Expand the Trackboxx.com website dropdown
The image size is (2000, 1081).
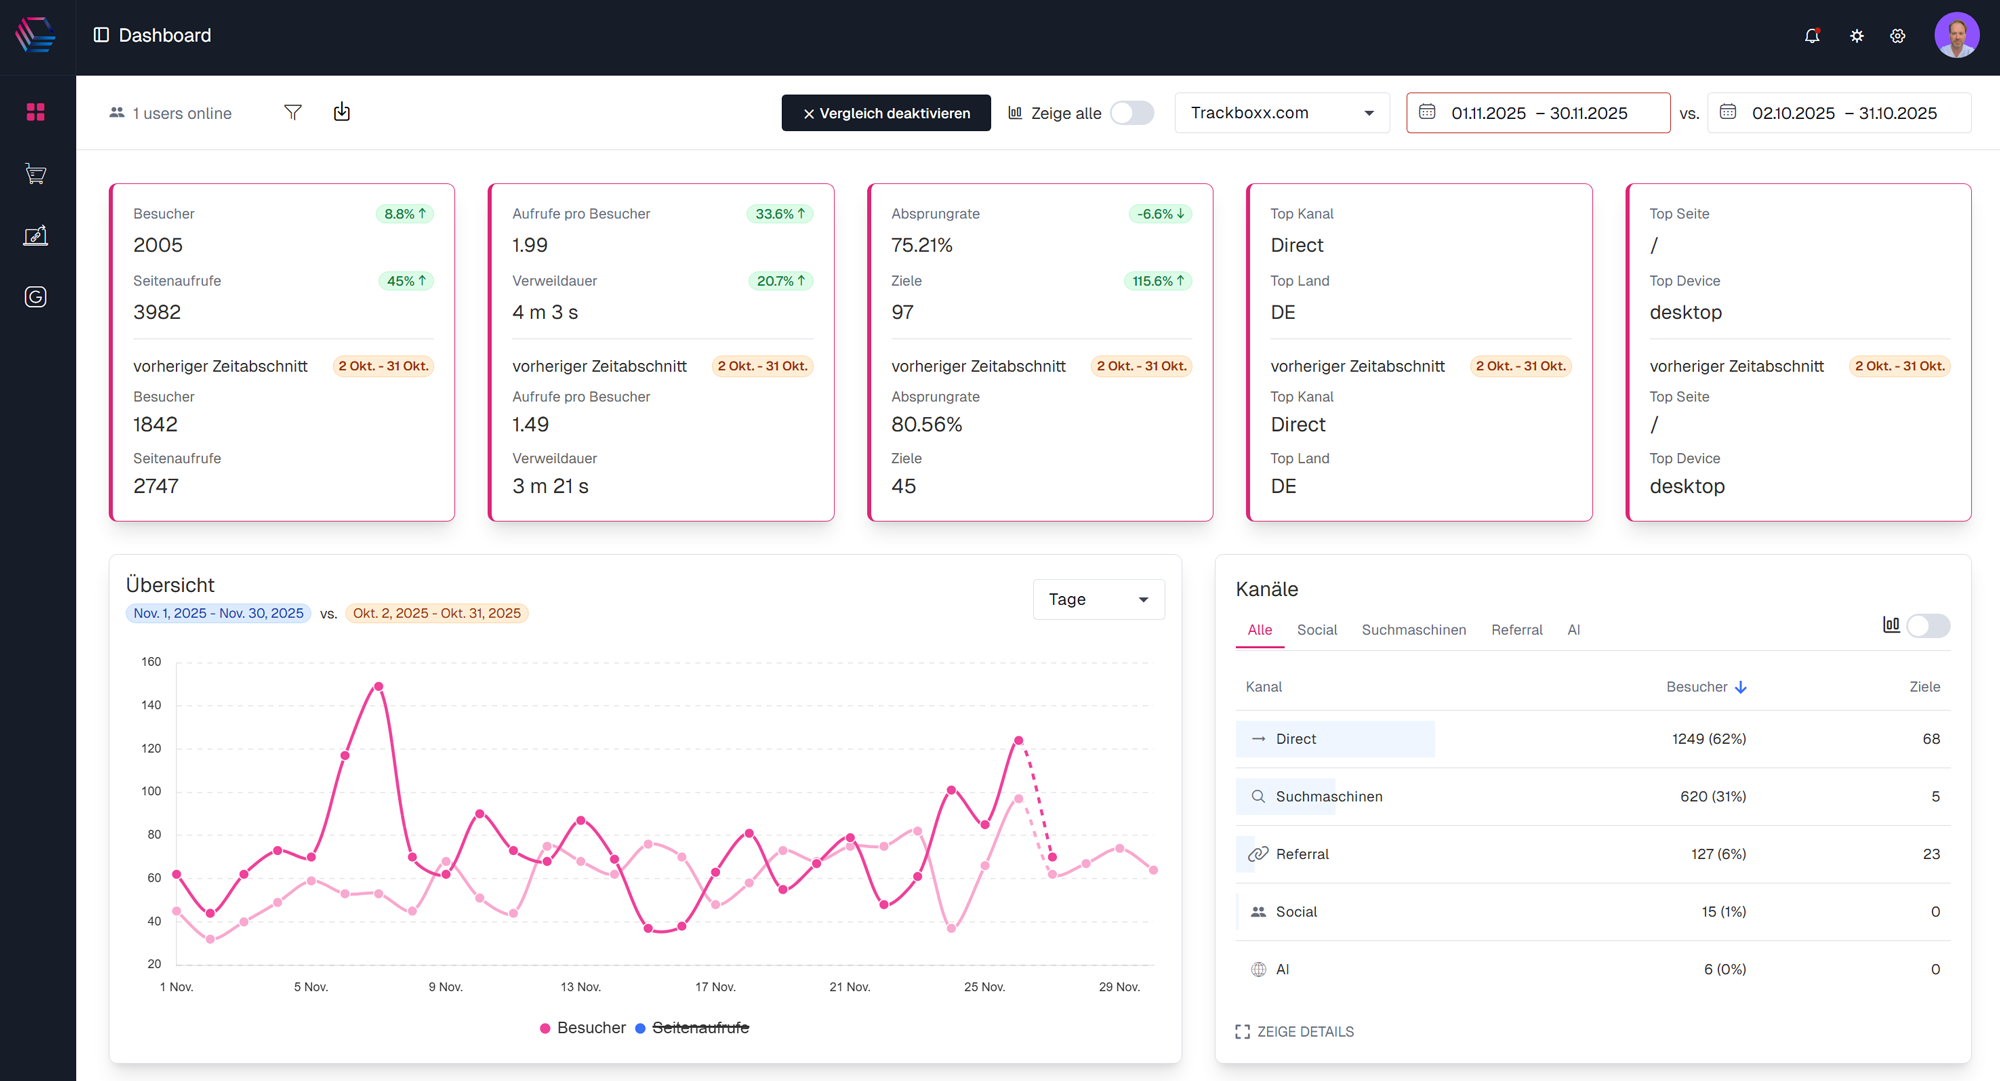[x=1282, y=113]
